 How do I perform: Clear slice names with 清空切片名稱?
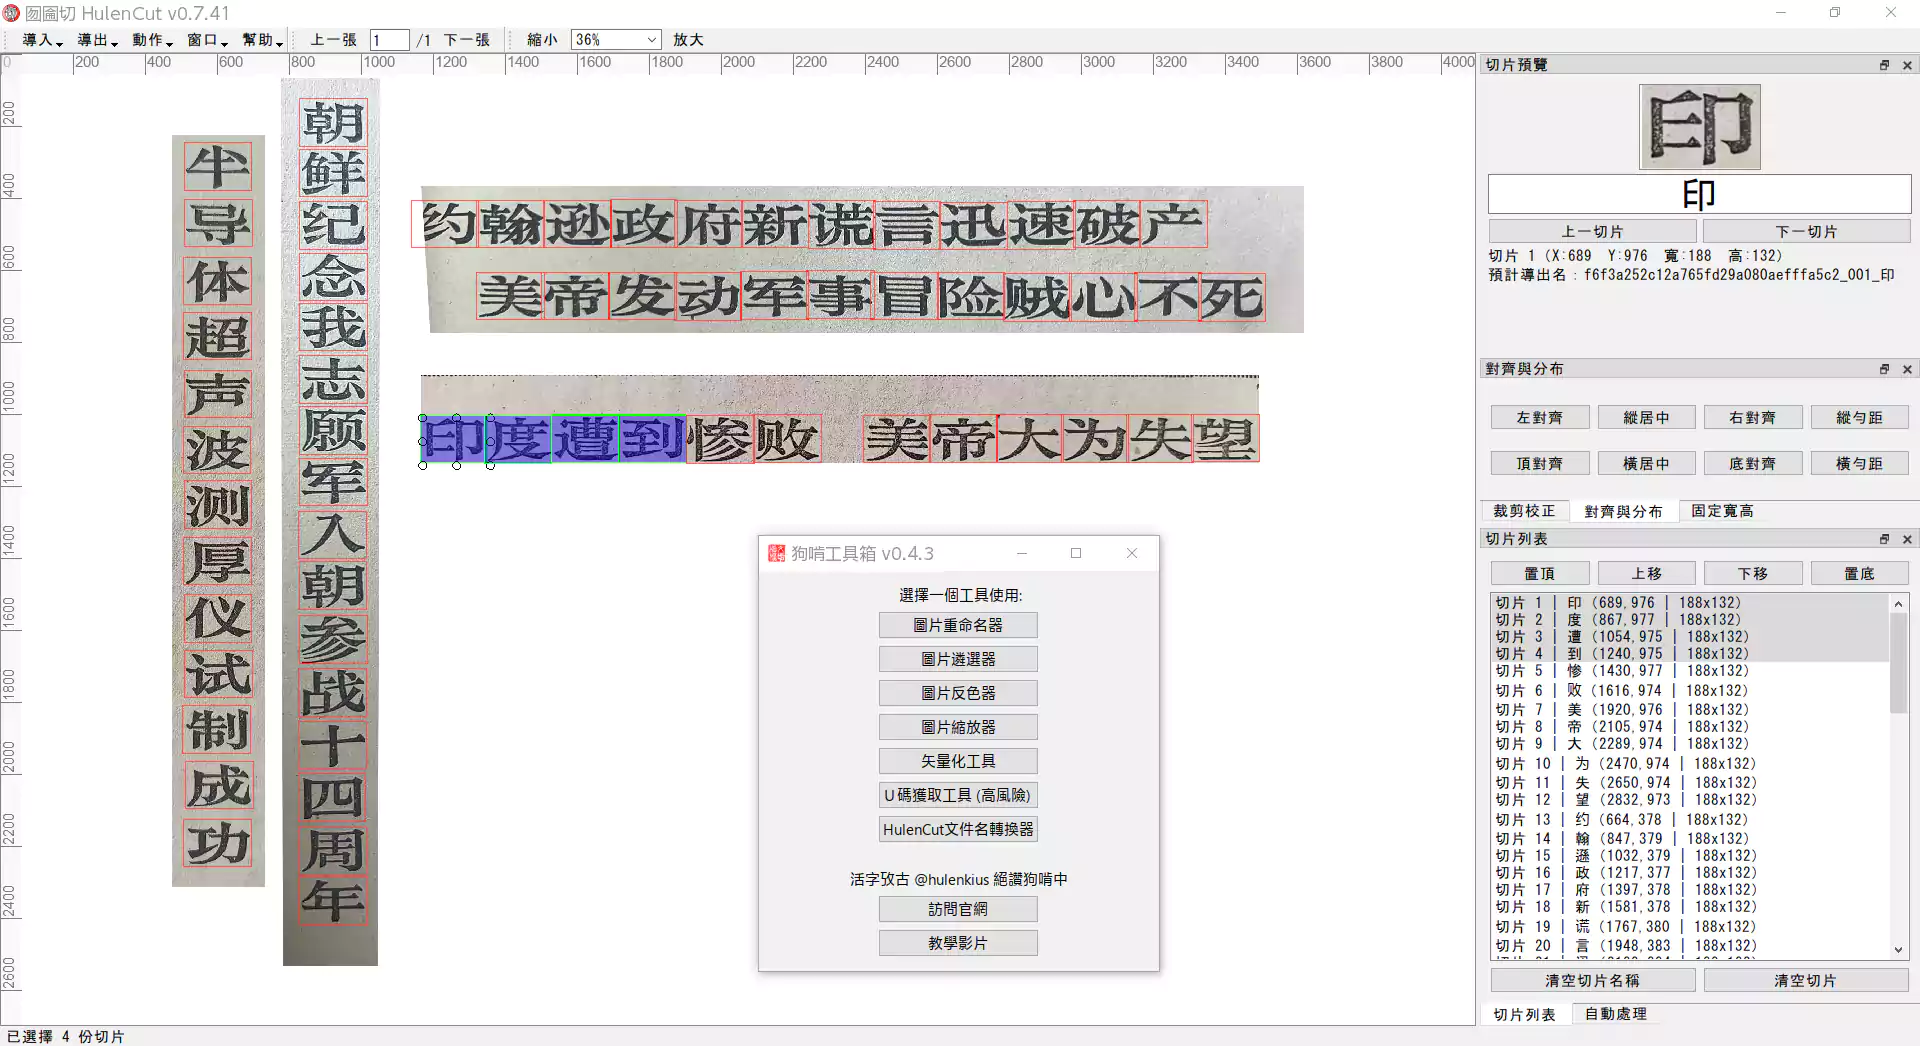point(1593,981)
